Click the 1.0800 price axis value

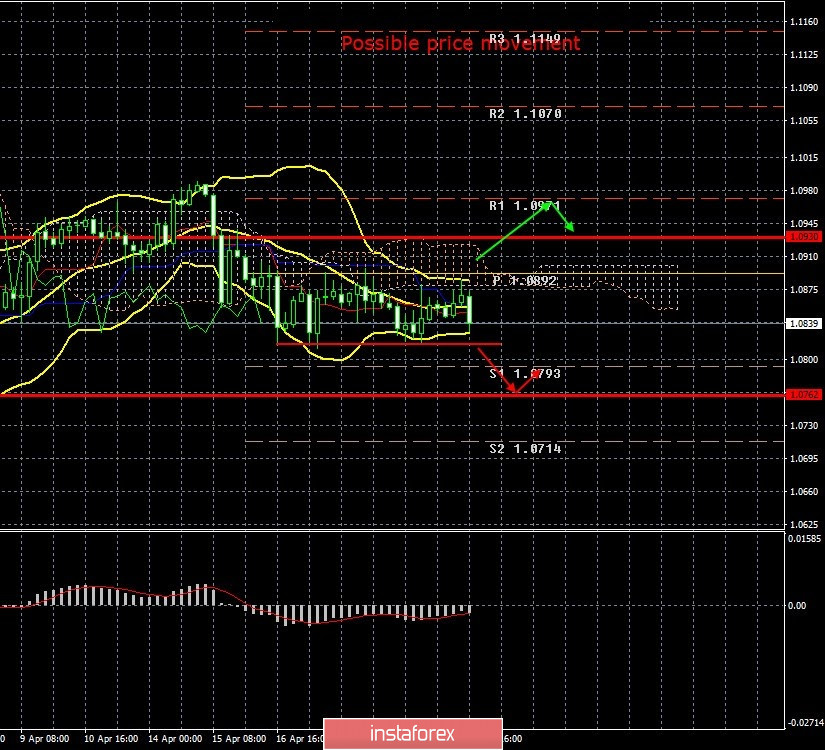click(804, 359)
